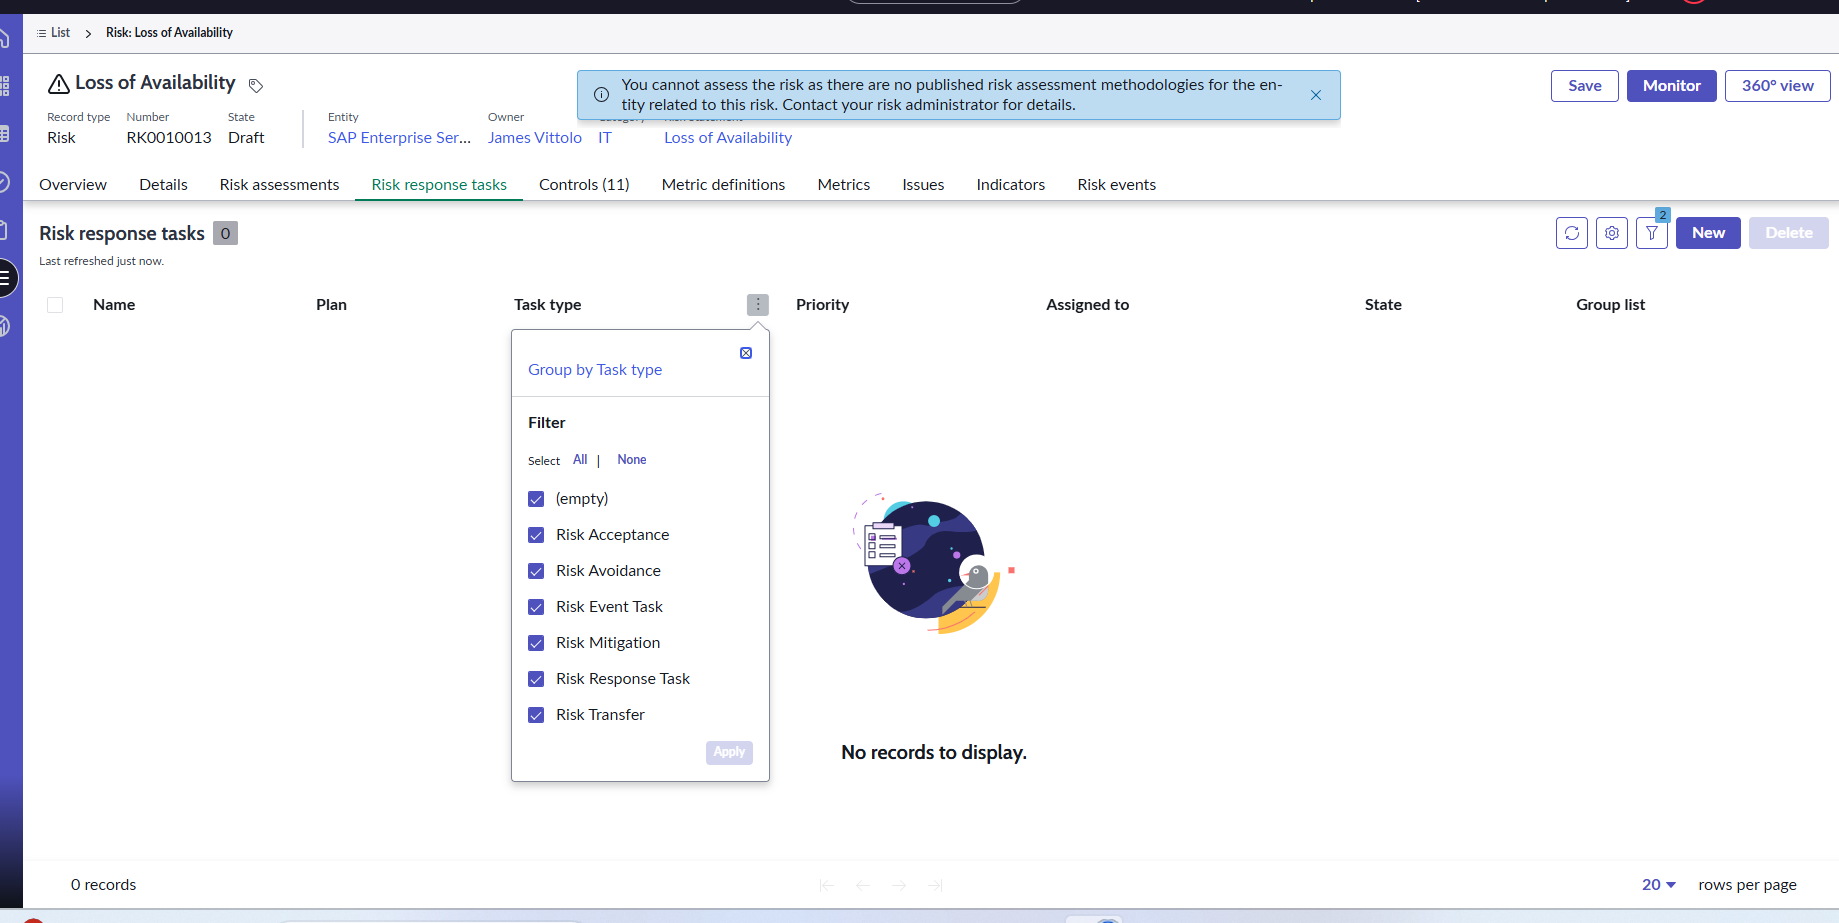
Task: Tick the select-all rows checkbox in header
Action: click(x=55, y=305)
